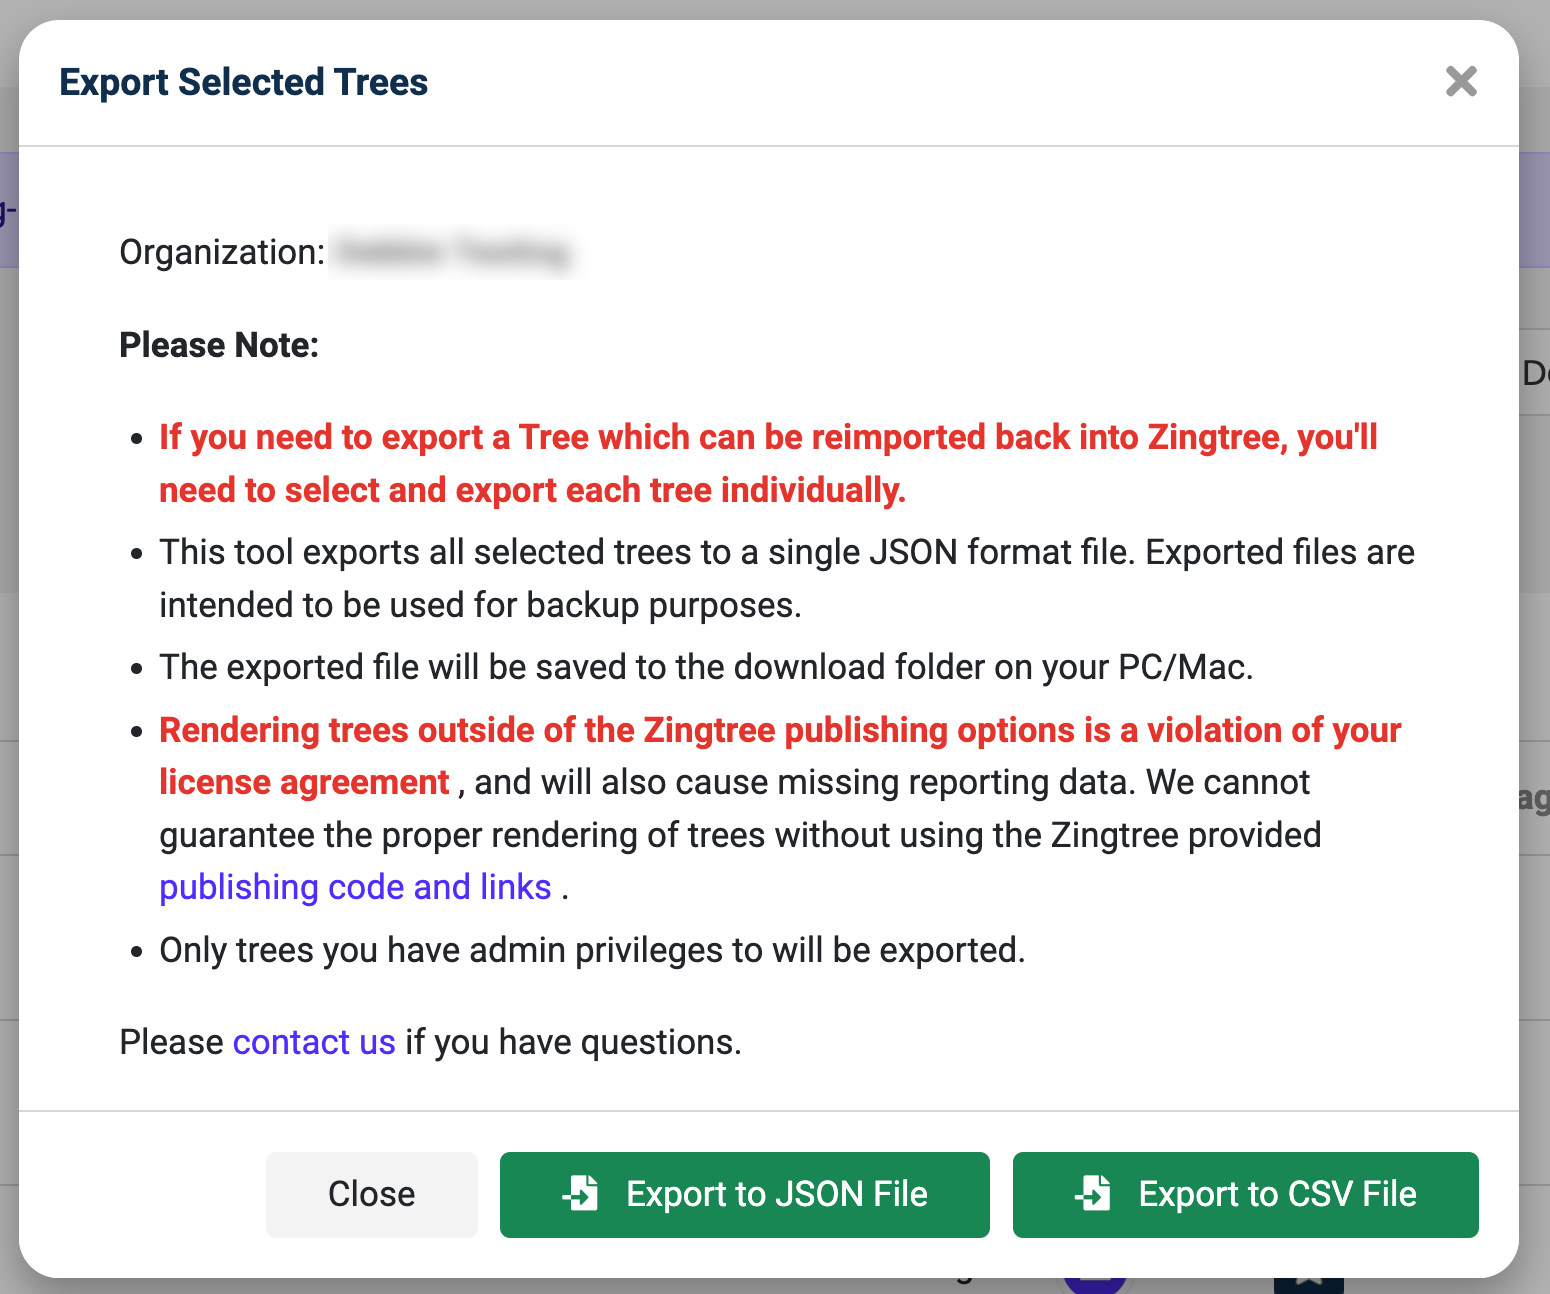Click the red license agreement warning
Screen dimensions: 1550x1294
(780, 756)
